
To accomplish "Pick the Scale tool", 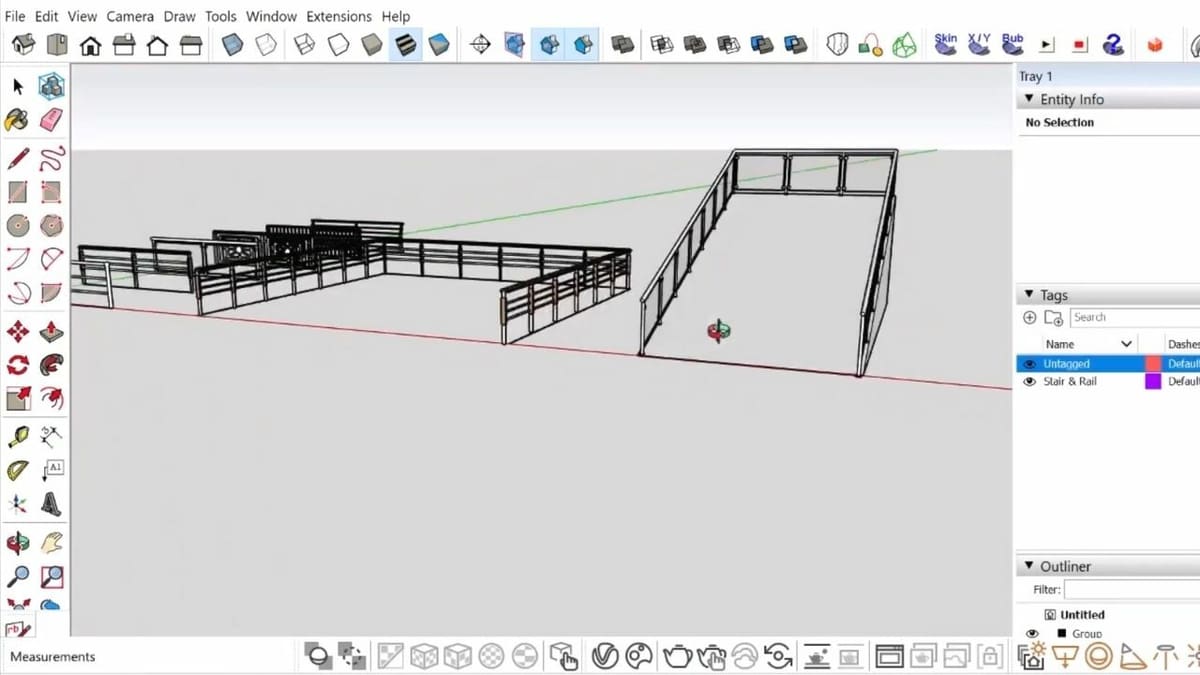I will pyautogui.click(x=17, y=399).
